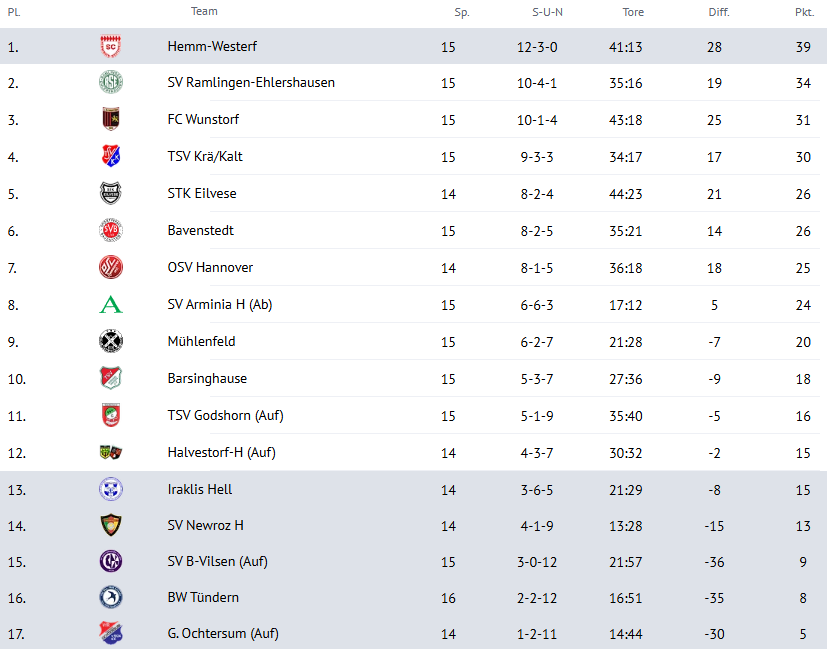Click the G. Ochtersum club badge
Image resolution: width=827 pixels, height=649 pixels.
pos(111,634)
